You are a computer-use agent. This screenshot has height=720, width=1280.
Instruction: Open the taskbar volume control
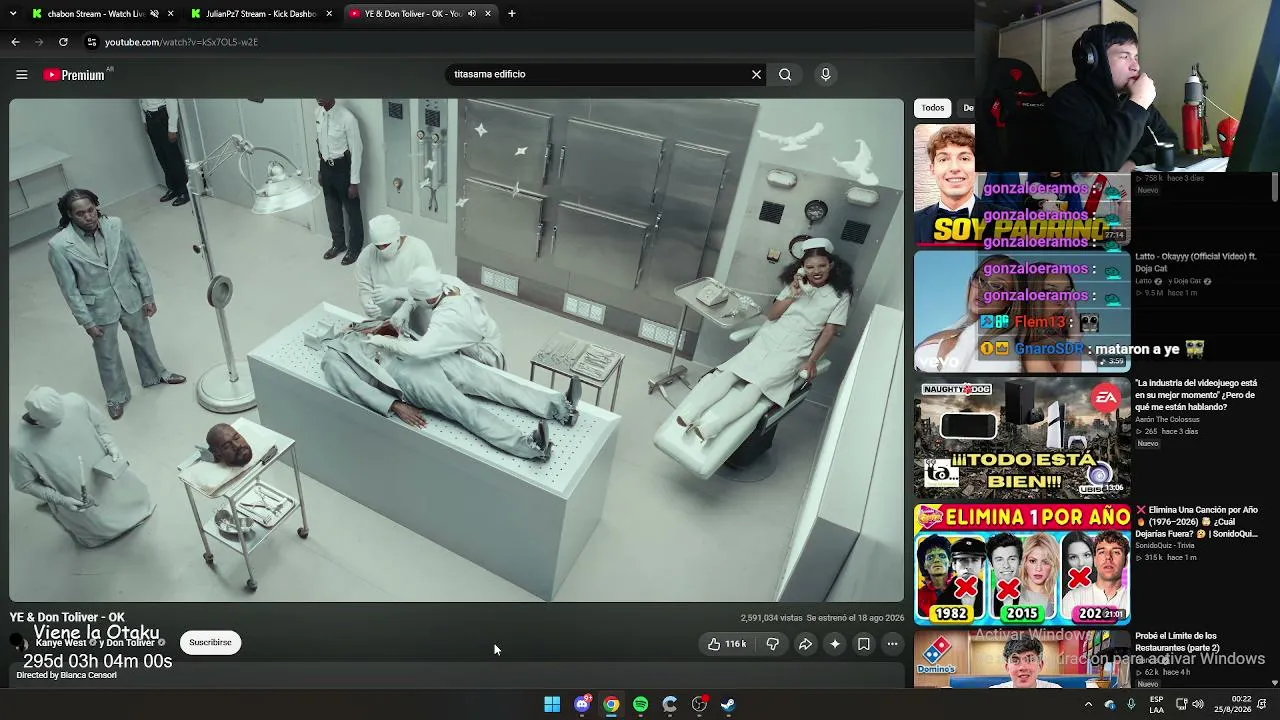point(1198,704)
